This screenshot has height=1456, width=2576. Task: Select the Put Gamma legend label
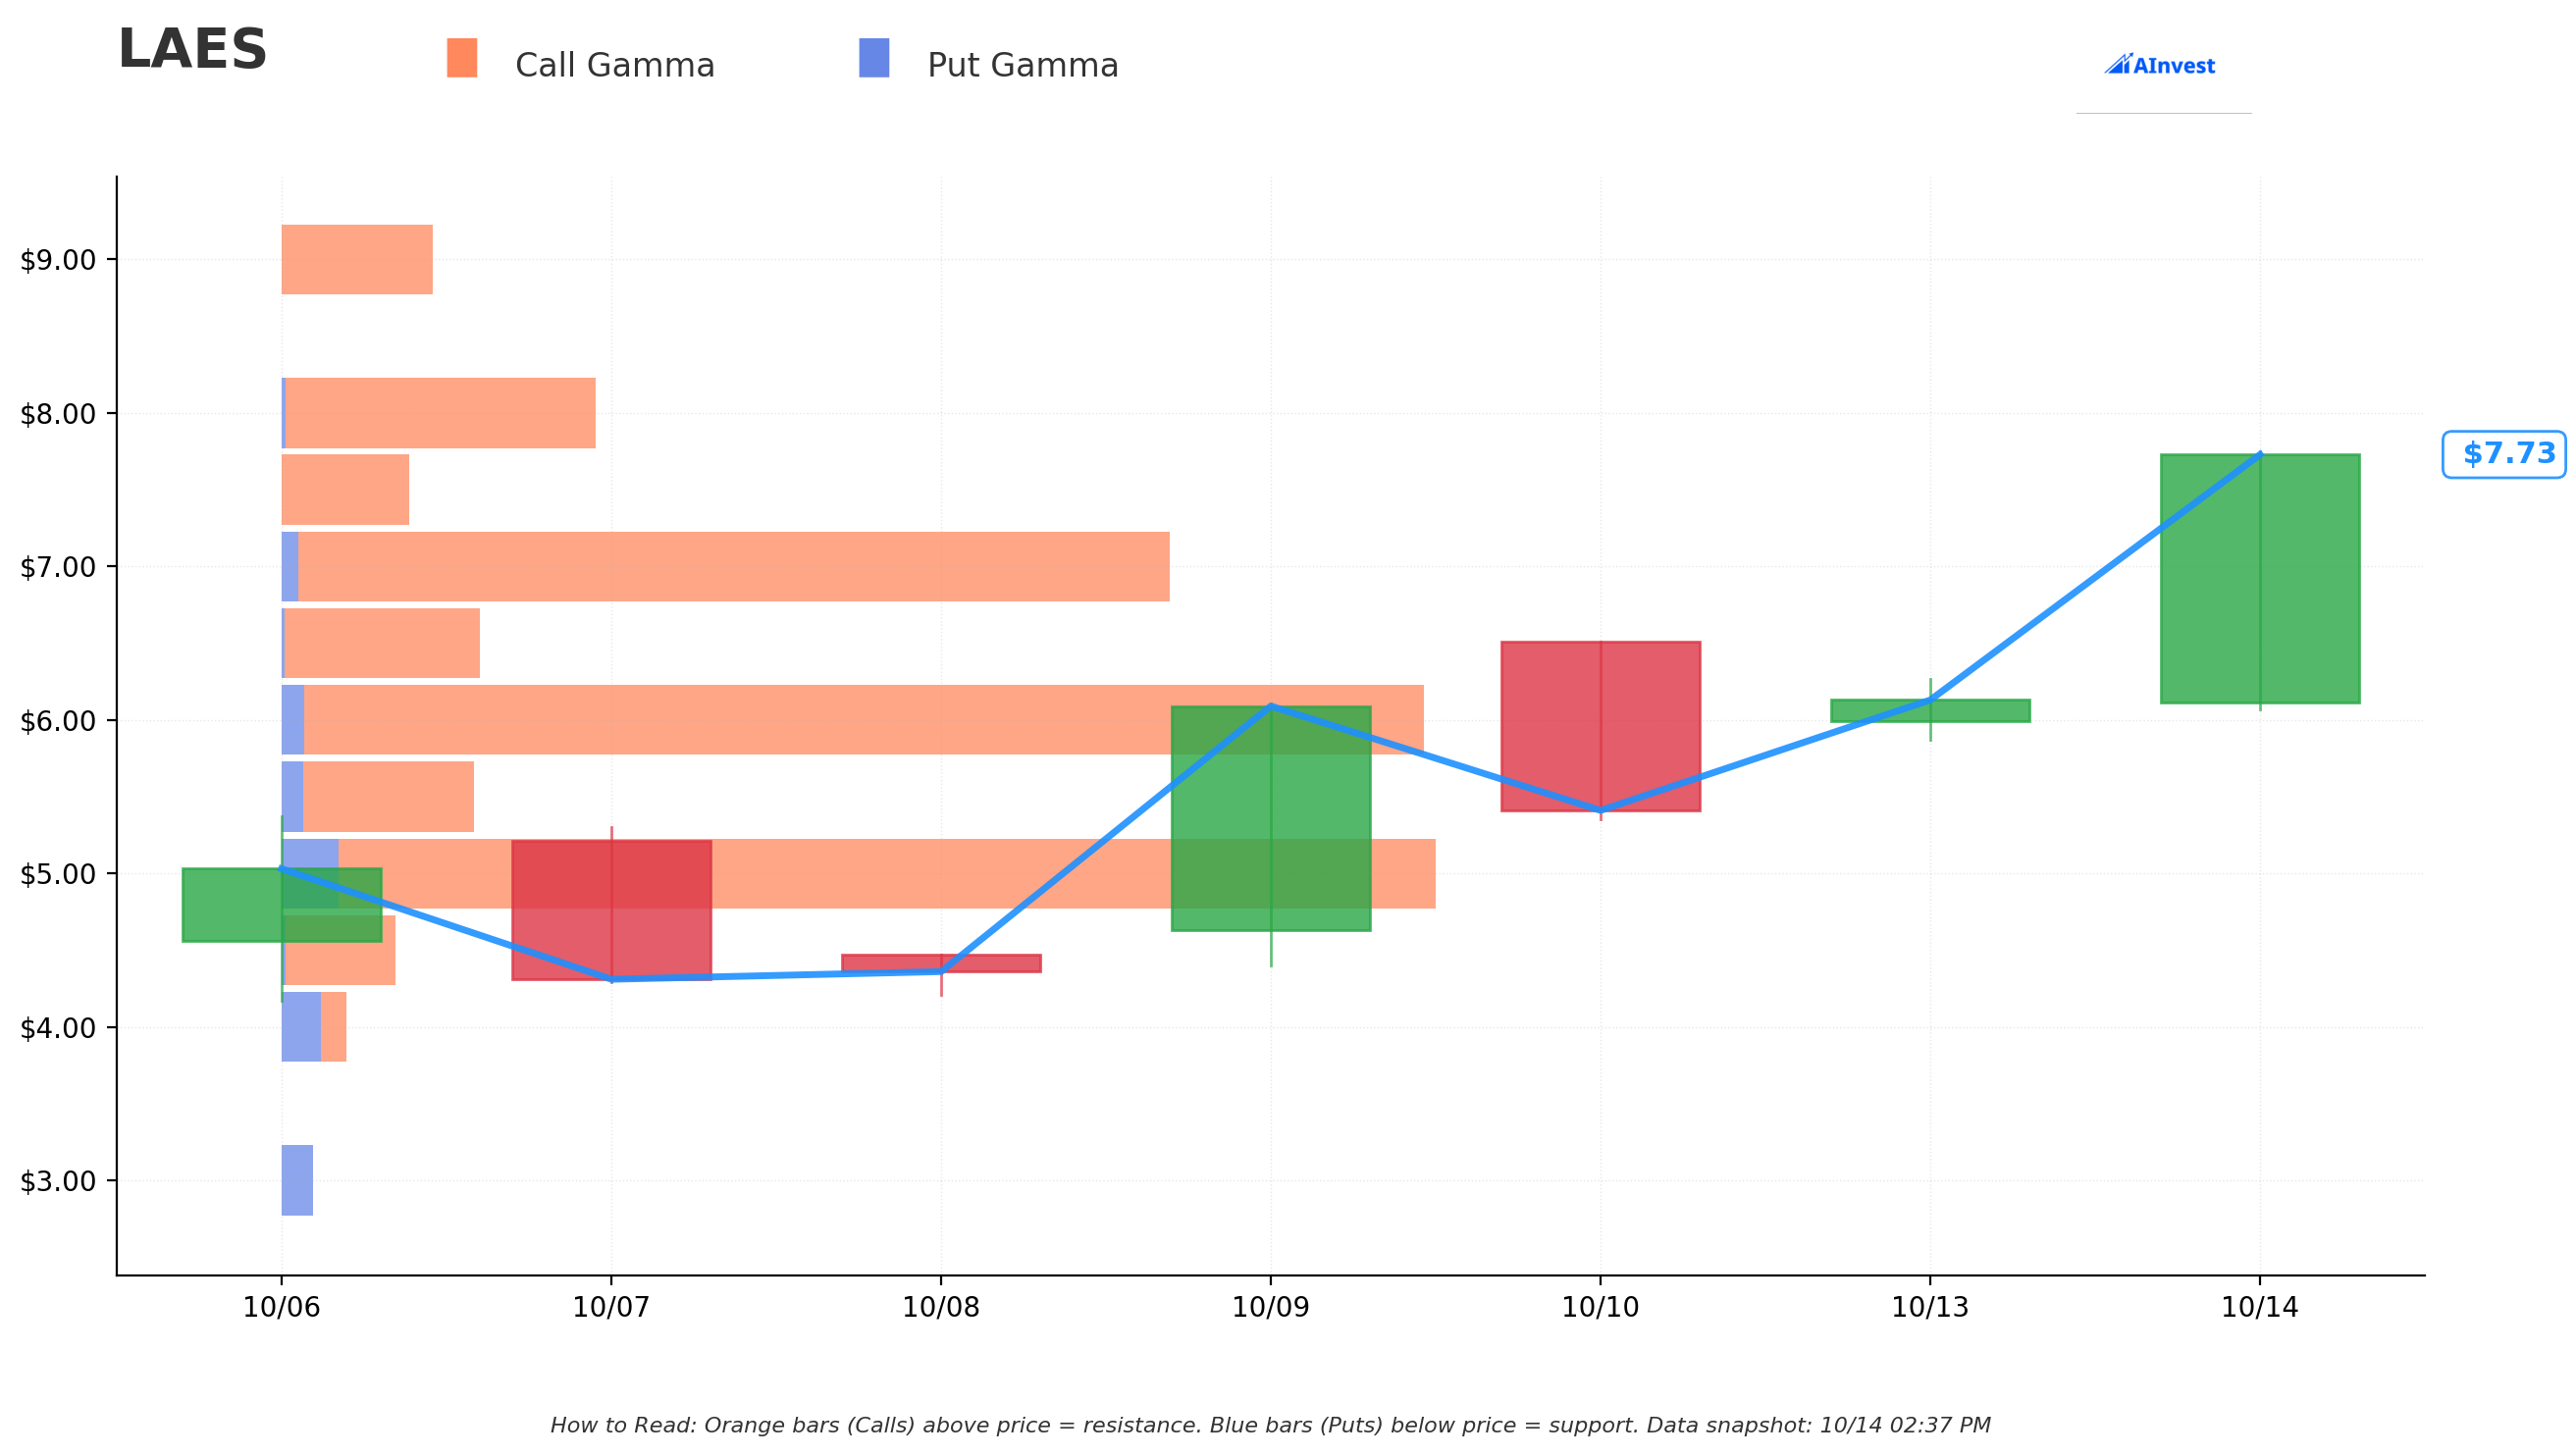(1023, 66)
